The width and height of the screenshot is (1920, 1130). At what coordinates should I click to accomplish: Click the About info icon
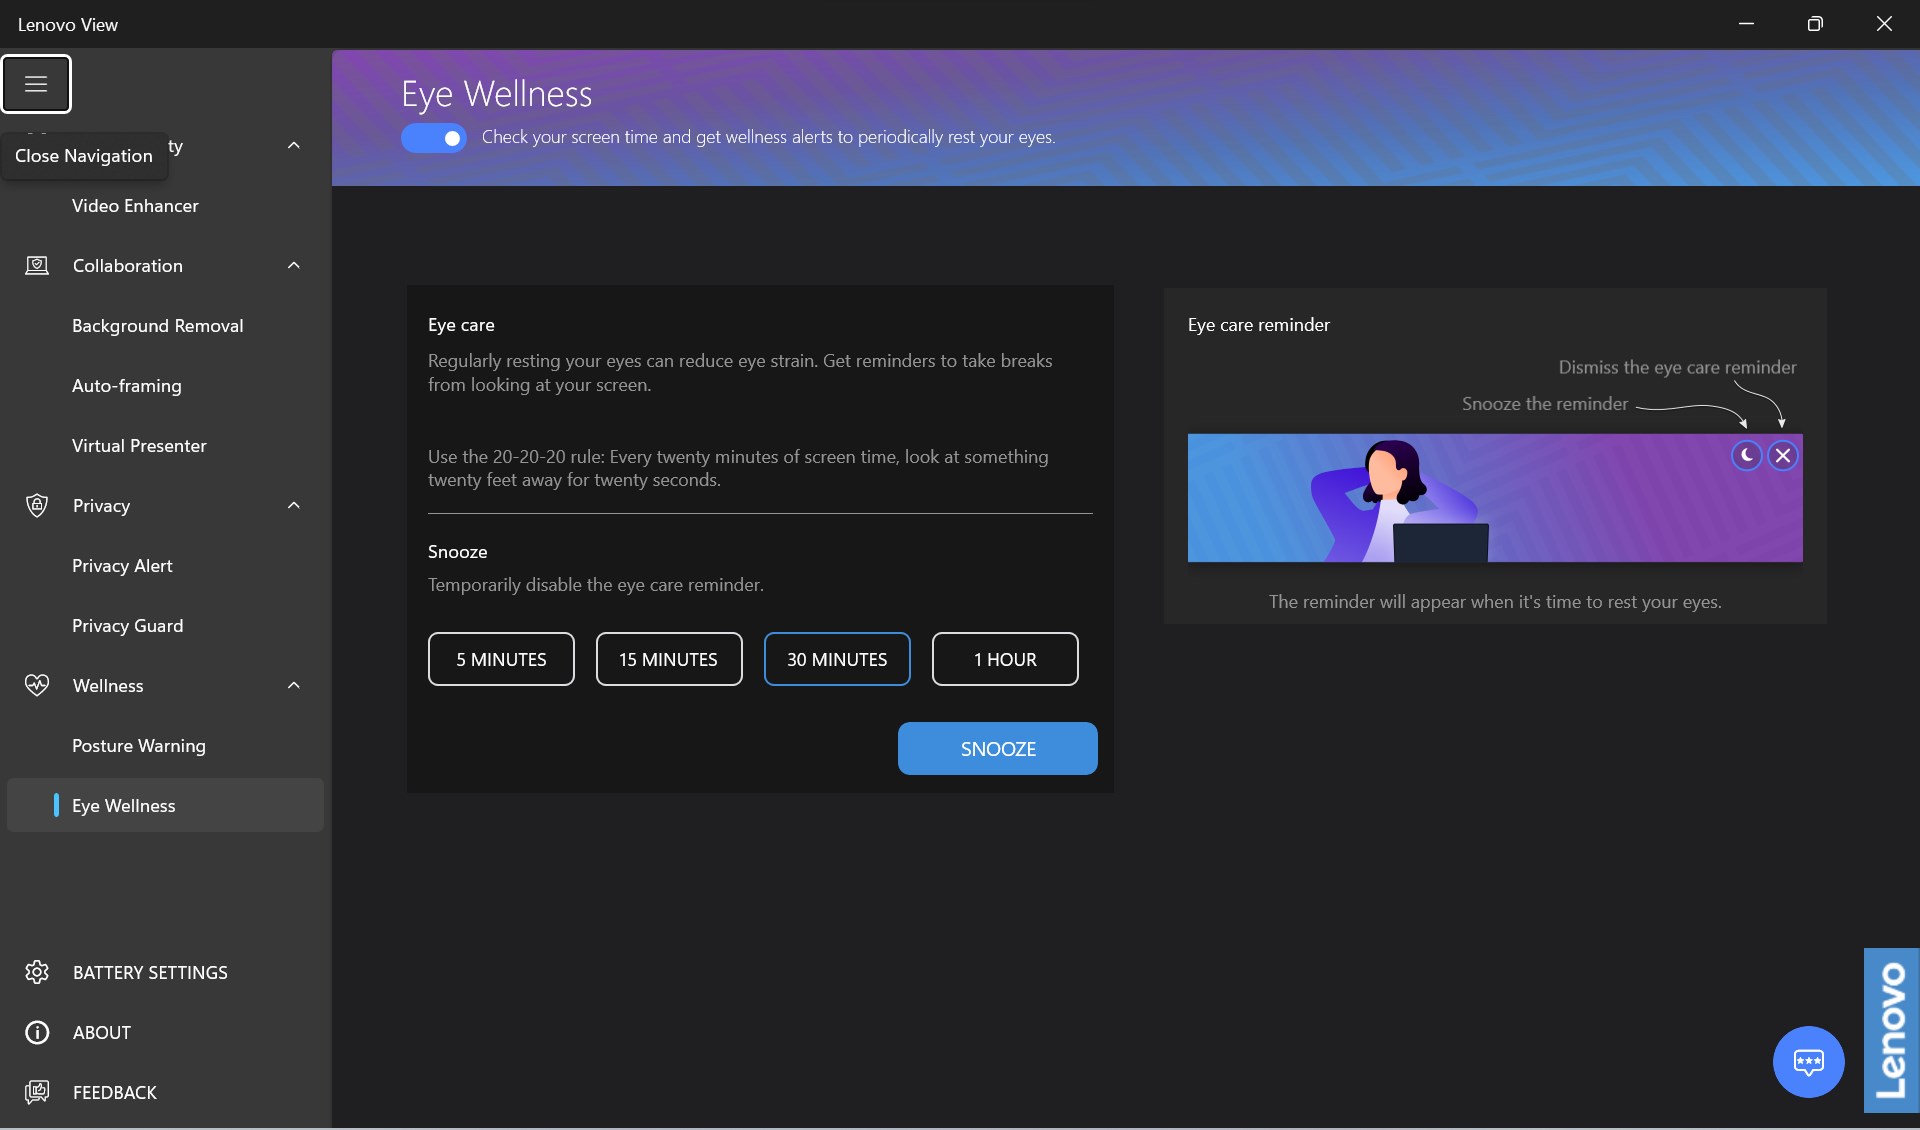click(x=37, y=1032)
